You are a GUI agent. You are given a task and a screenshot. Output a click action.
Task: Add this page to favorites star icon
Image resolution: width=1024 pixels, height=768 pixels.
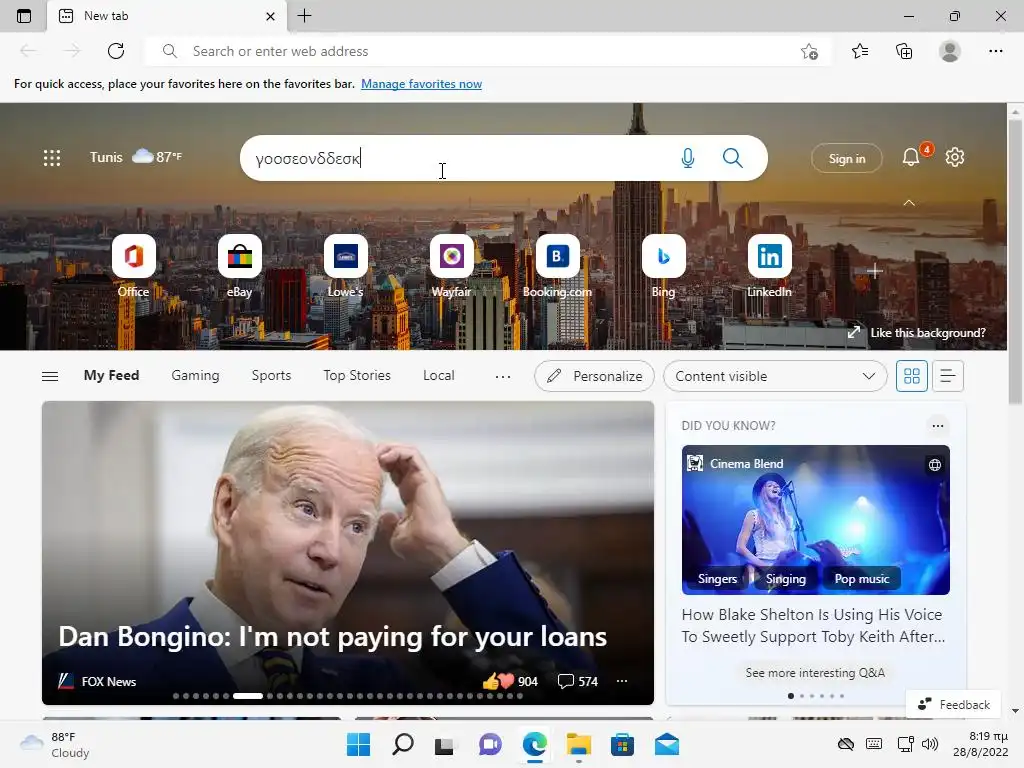pos(809,51)
